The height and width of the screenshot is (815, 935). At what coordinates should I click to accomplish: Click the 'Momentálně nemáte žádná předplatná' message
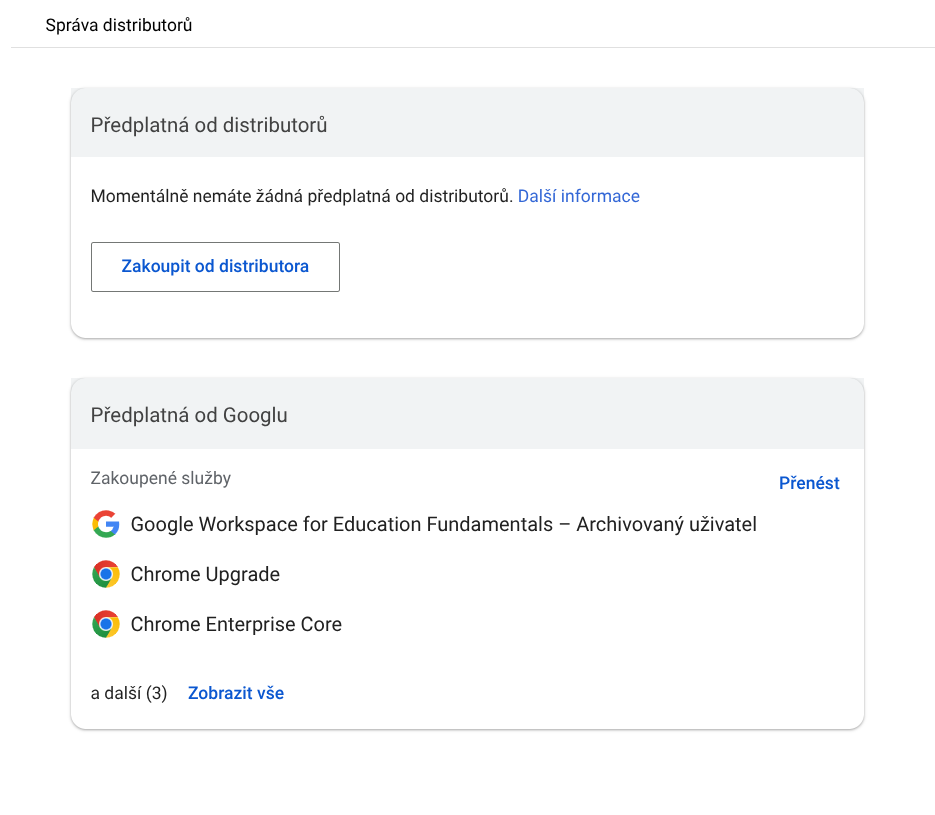click(x=301, y=196)
